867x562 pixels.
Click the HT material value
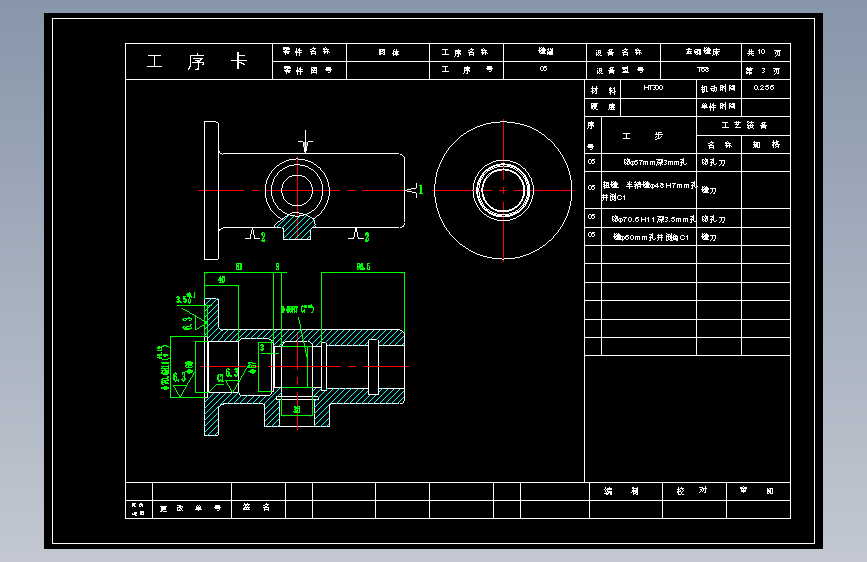coord(653,88)
